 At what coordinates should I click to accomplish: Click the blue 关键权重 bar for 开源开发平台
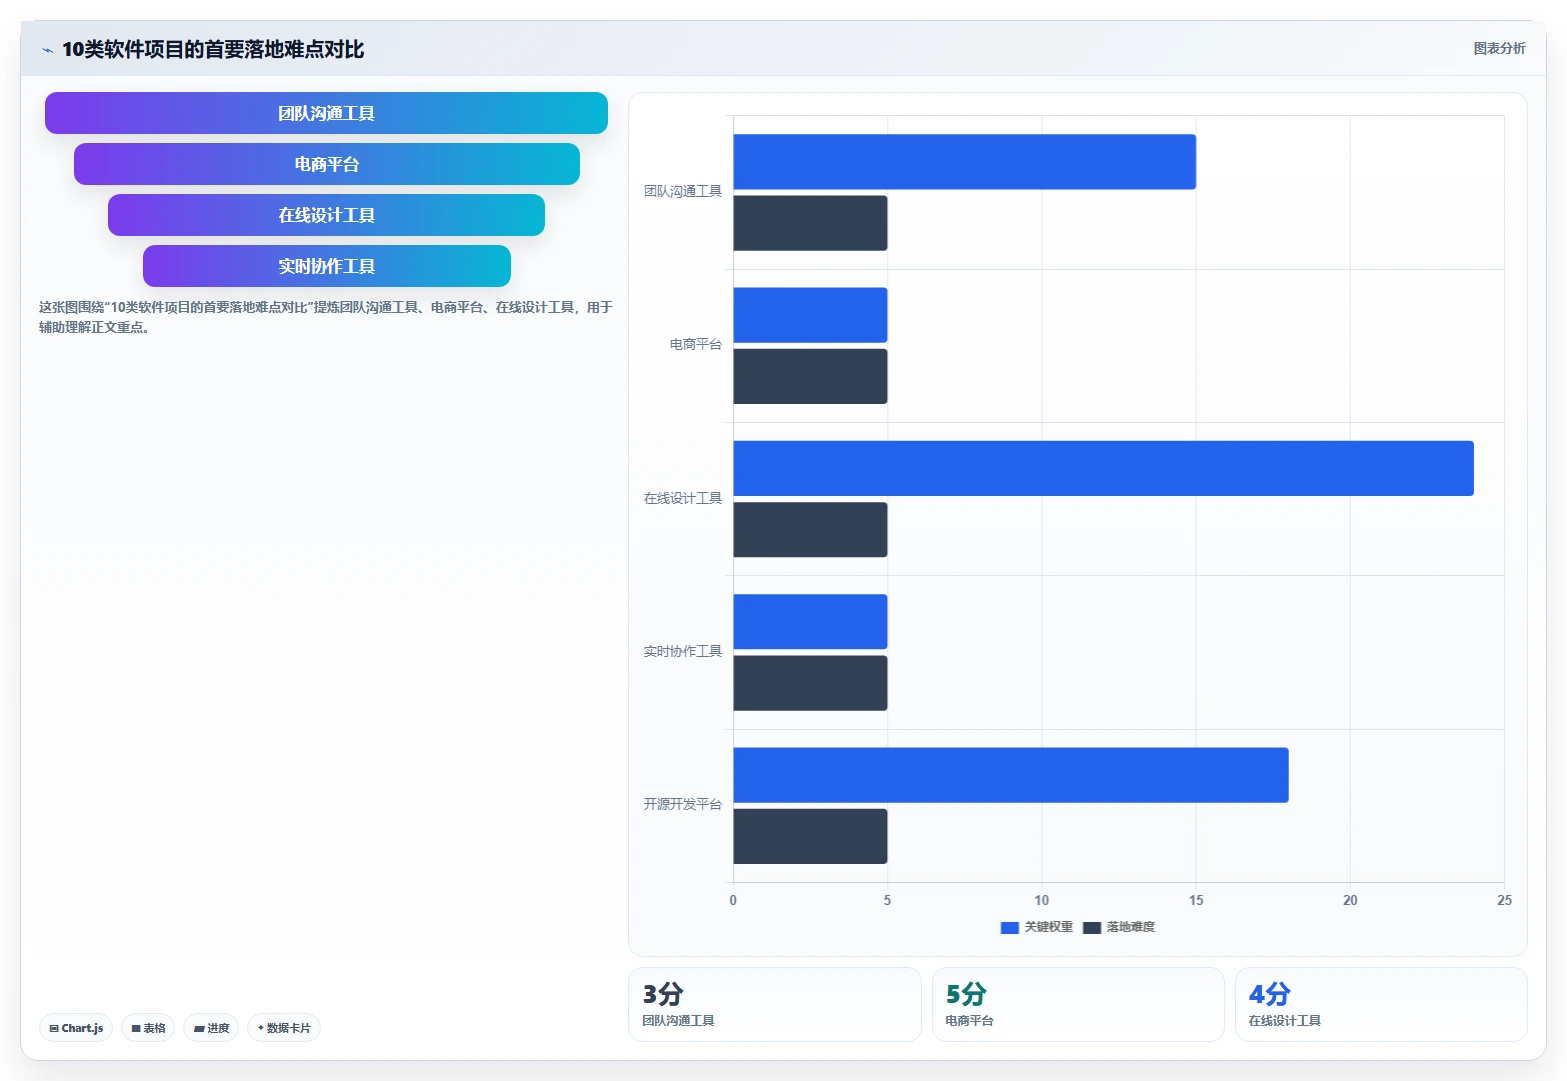(1011, 775)
